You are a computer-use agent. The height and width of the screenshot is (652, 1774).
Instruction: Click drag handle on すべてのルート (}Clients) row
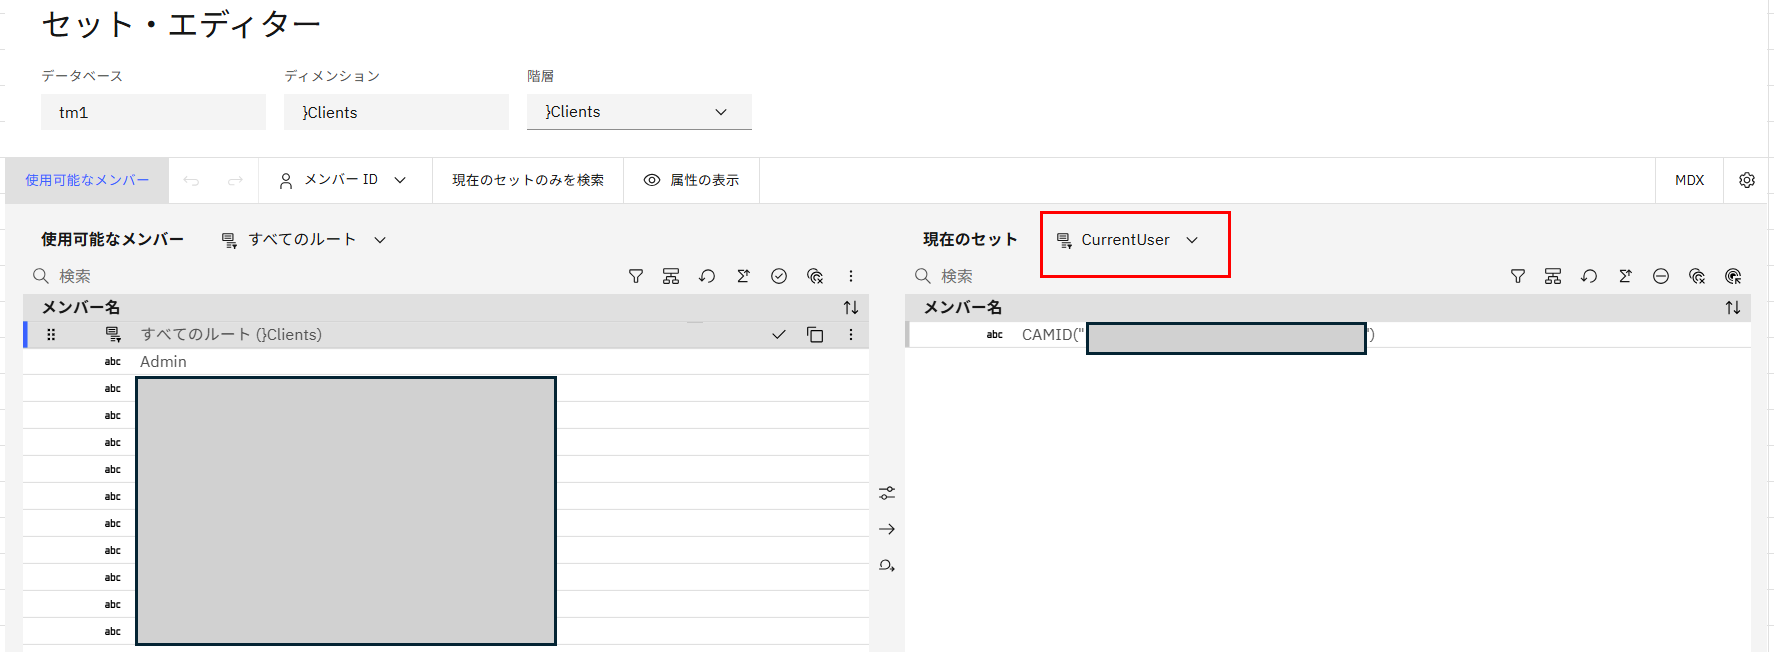click(x=51, y=335)
